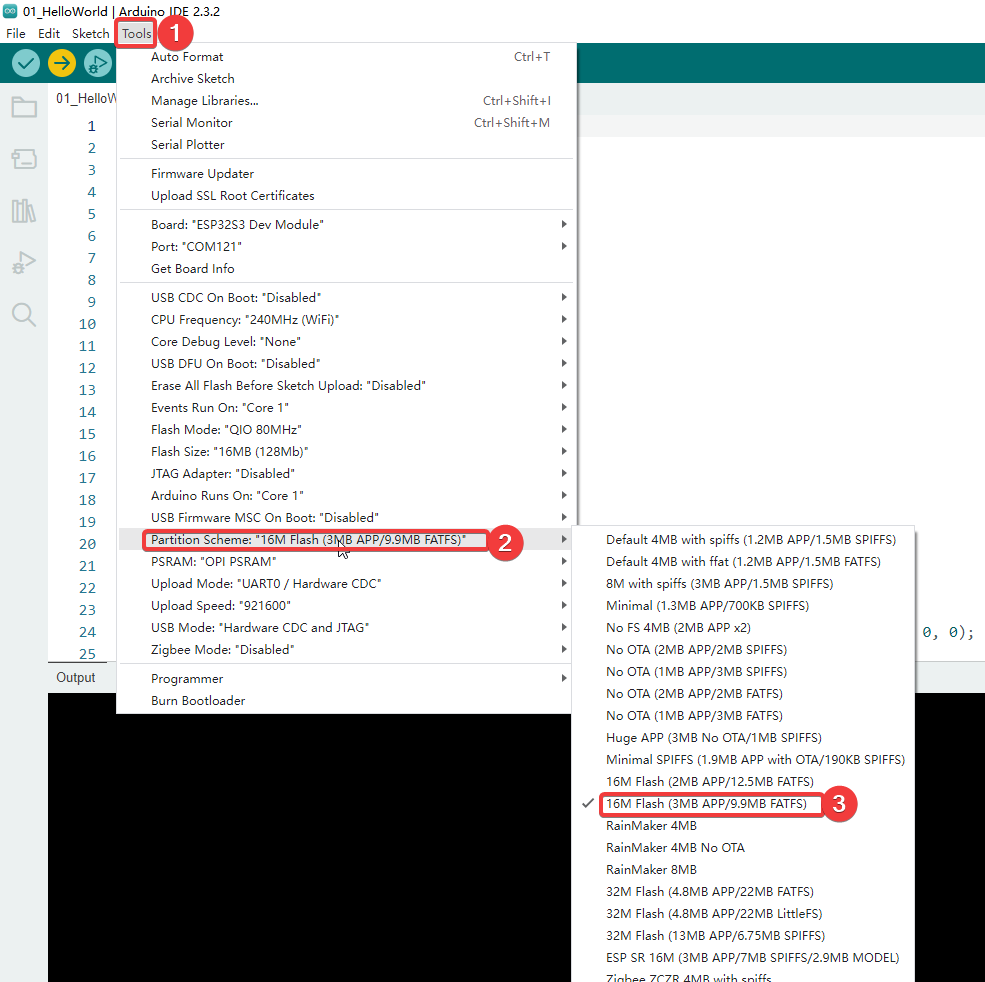Select No OTA (2MB APP/2MB SPIFFS)
This screenshot has height=982, width=985.
coord(743,649)
